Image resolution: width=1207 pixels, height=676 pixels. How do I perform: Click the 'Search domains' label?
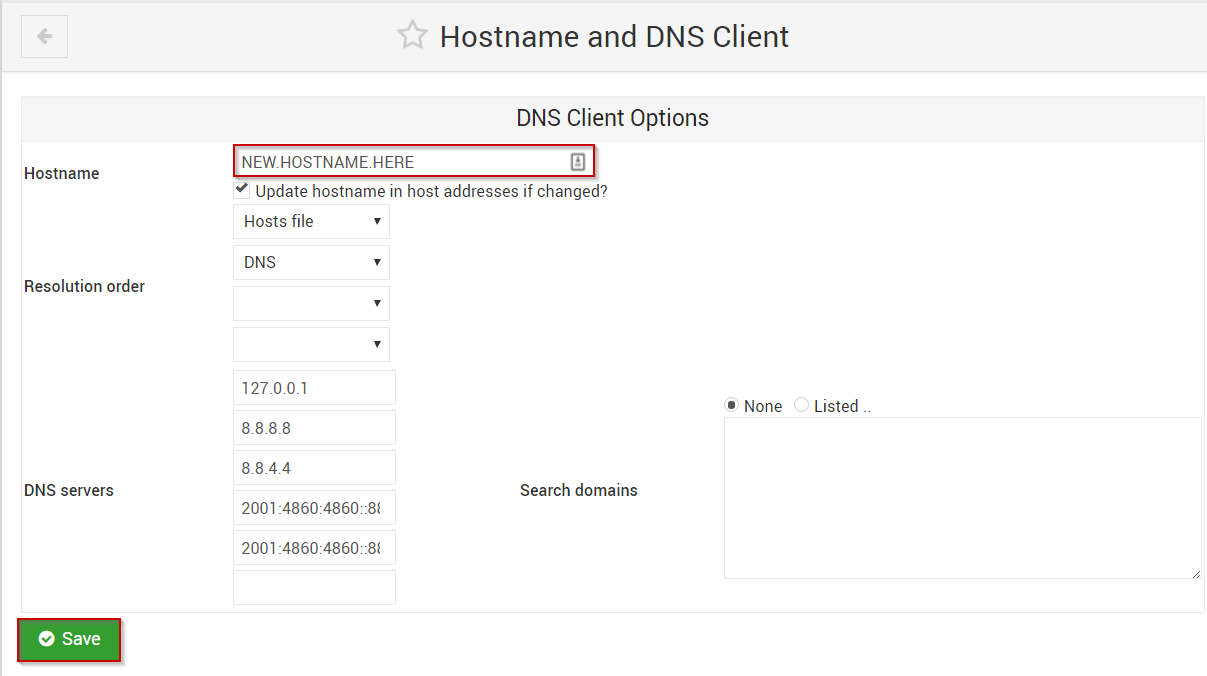(578, 490)
